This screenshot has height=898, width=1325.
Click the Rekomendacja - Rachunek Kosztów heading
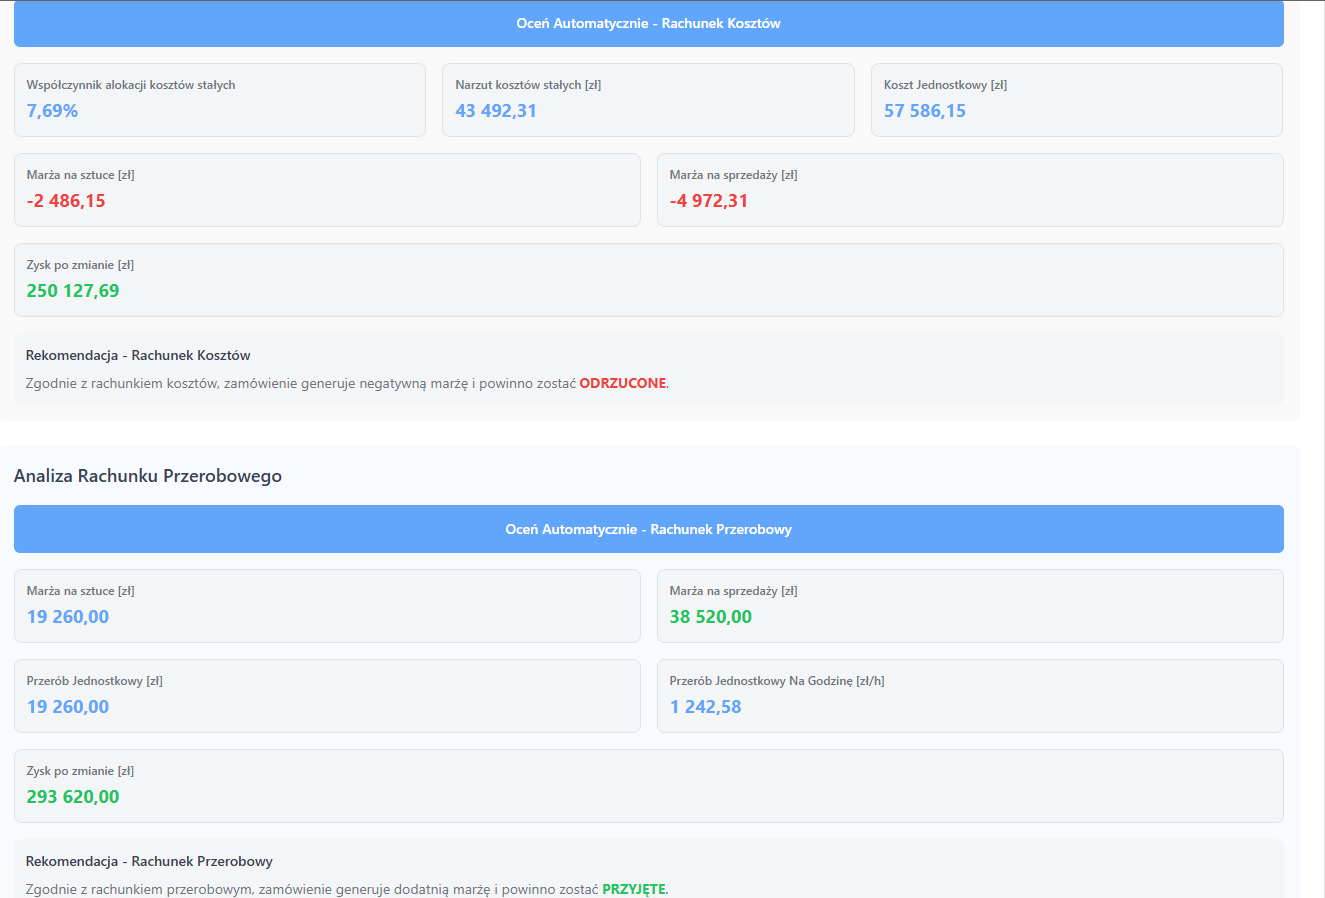coord(138,355)
